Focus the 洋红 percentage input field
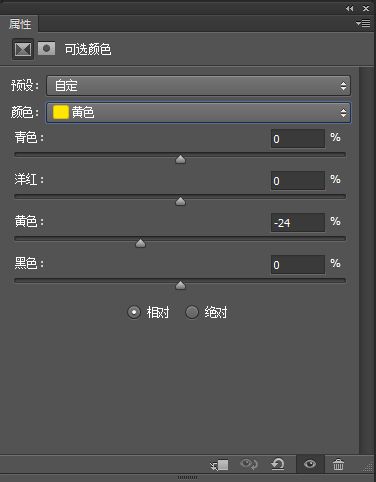This screenshot has height=482, width=376. 298,181
